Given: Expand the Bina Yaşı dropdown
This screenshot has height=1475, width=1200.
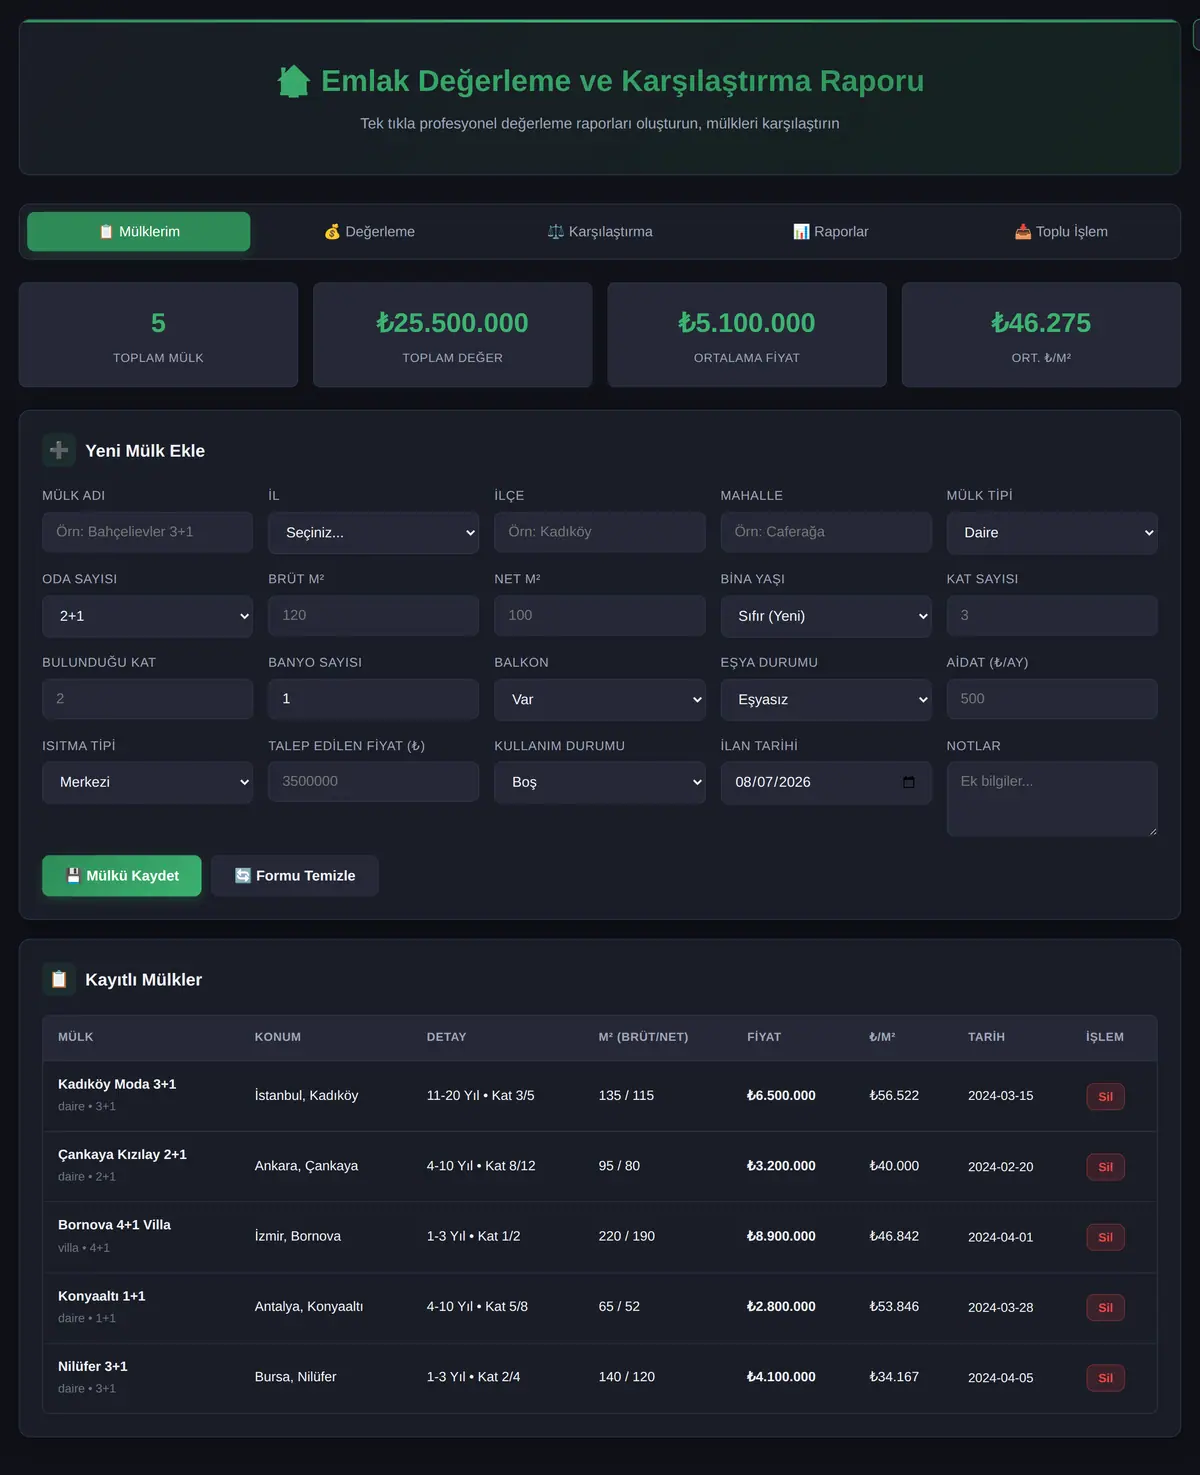Looking at the screenshot, I should pyautogui.click(x=826, y=616).
